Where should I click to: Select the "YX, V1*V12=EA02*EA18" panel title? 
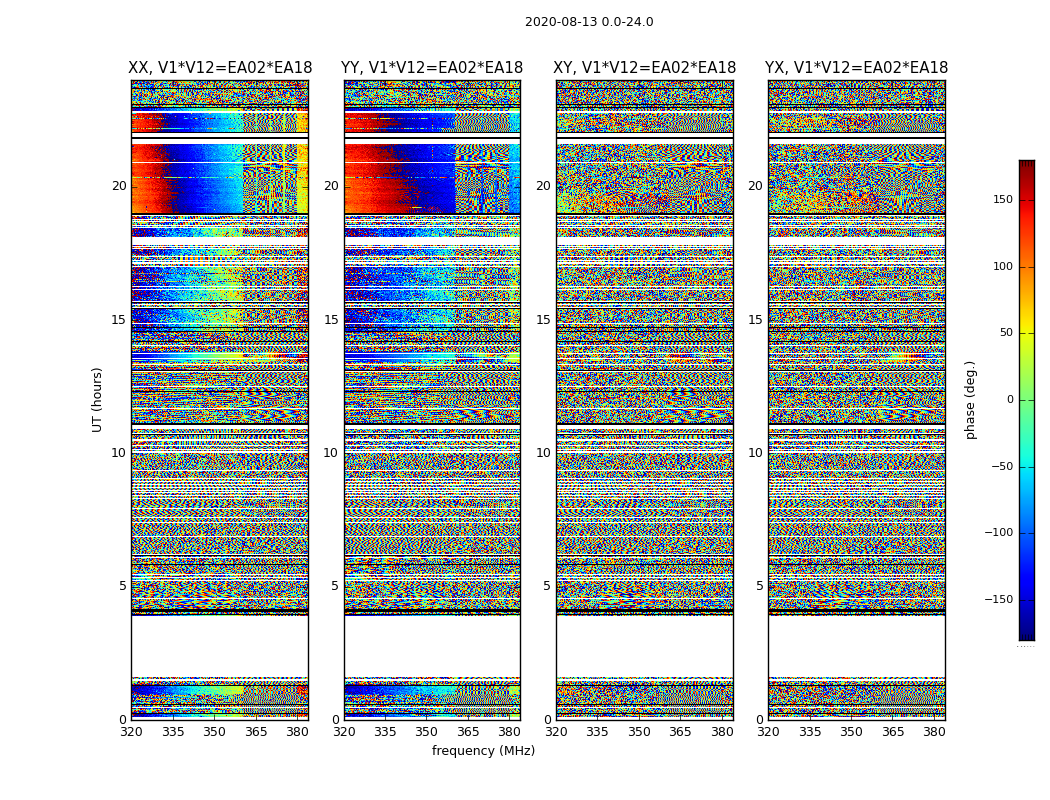(x=856, y=68)
